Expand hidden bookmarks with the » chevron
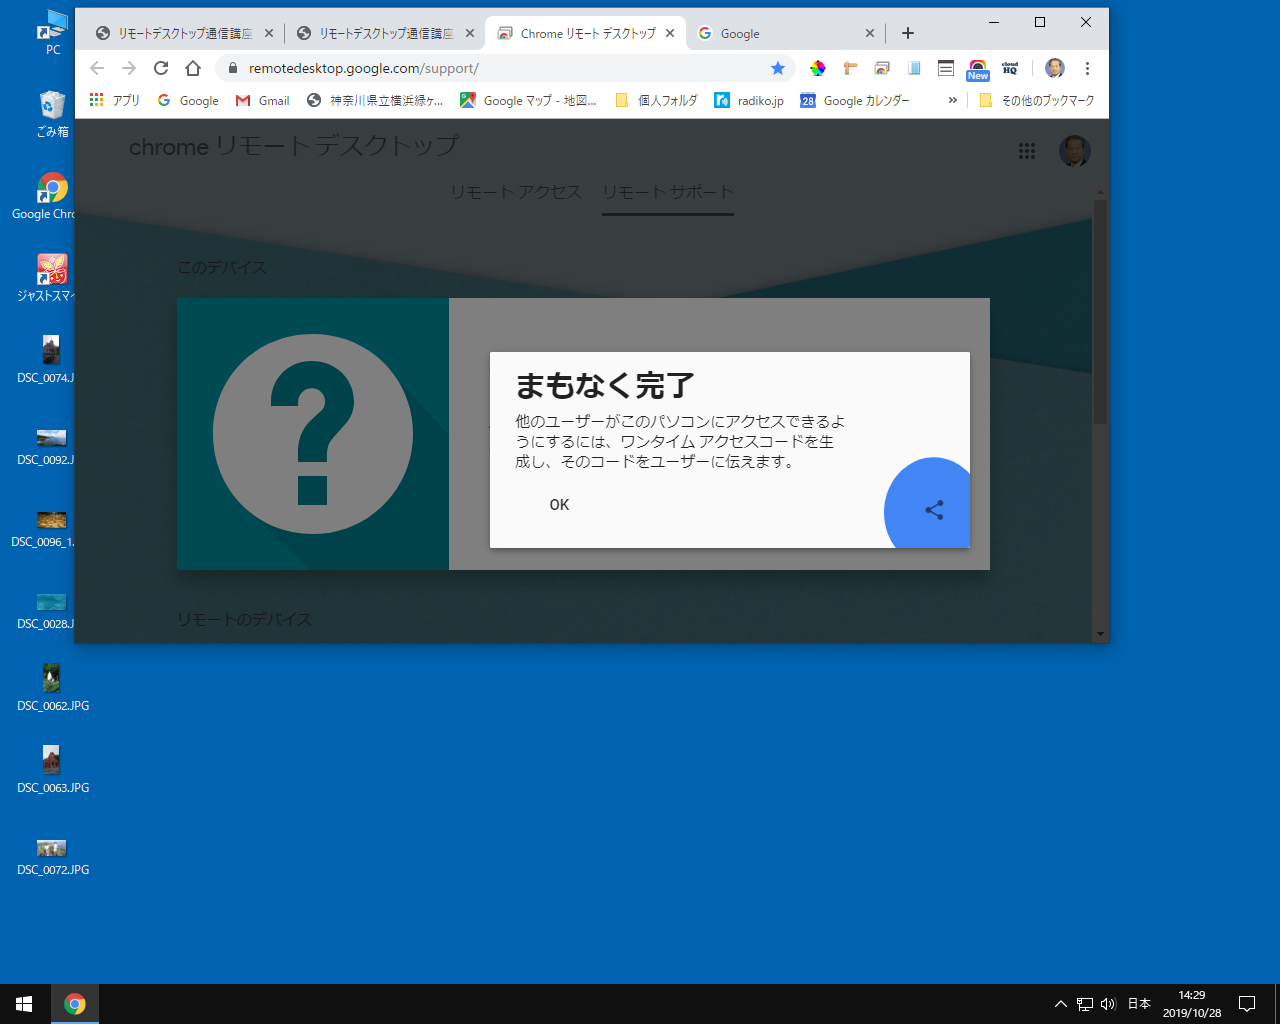The width and height of the screenshot is (1280, 1024). coord(952,100)
